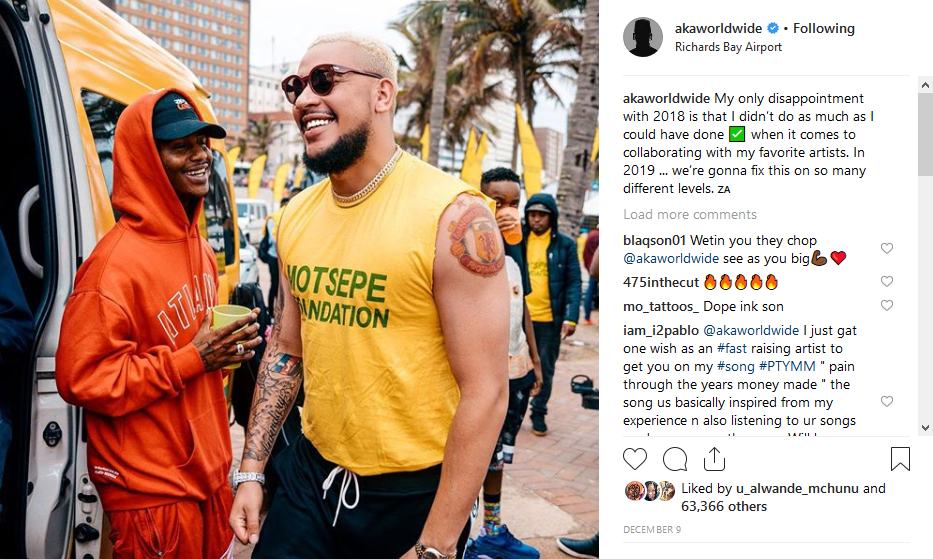This screenshot has height=559, width=933.
Task: Click the Following button
Action: click(824, 28)
